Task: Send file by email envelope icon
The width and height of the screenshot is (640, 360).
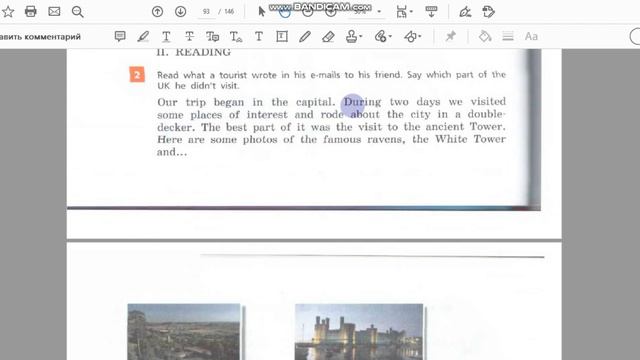Action: 54,11
